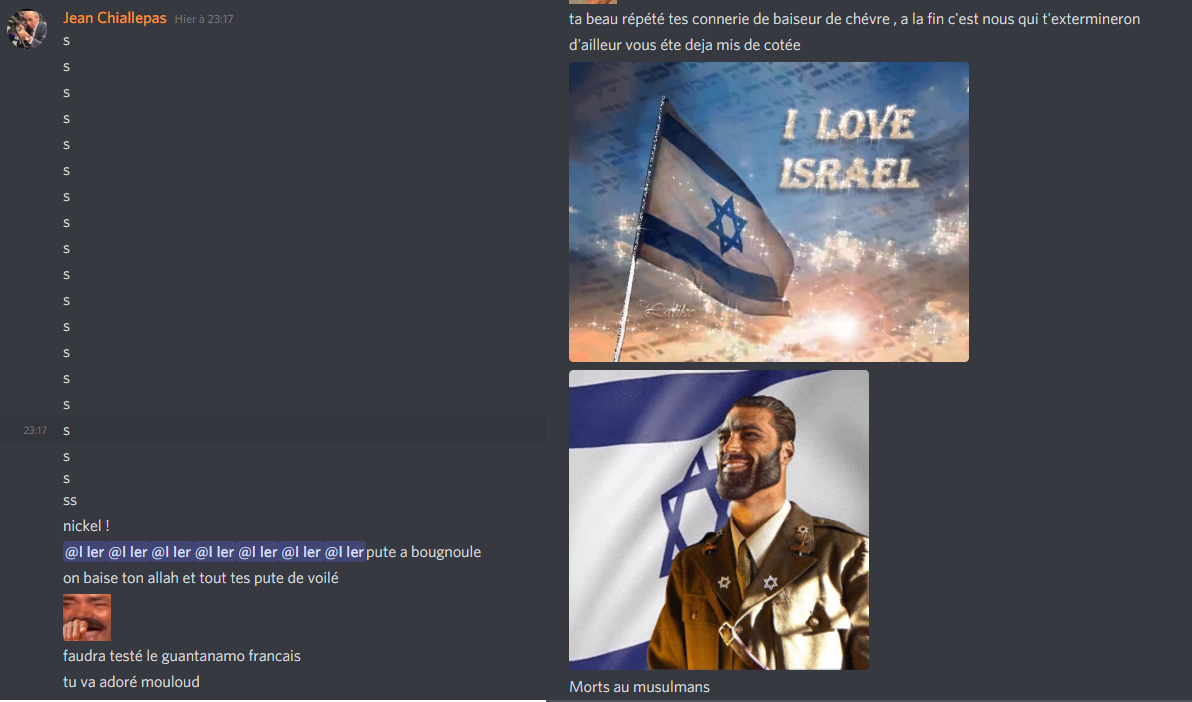Screen dimensions: 1192x702
Task: Open the first @l ler mention
Action: pos(84,552)
